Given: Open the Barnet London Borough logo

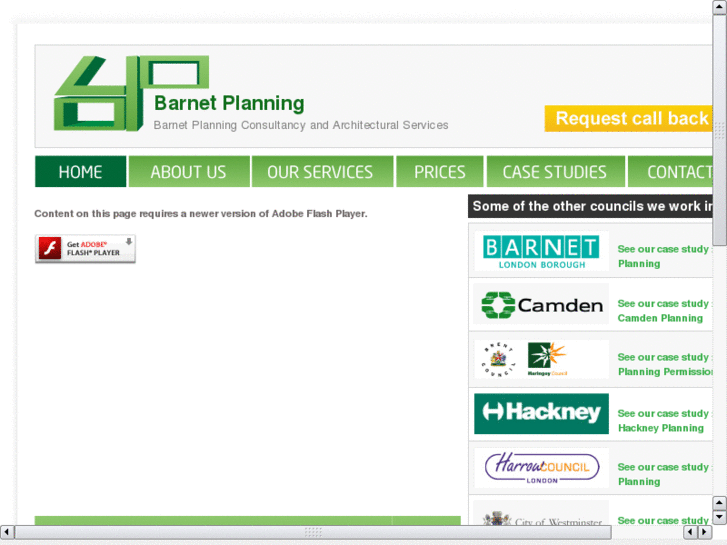Looking at the screenshot, I should pyautogui.click(x=541, y=251).
